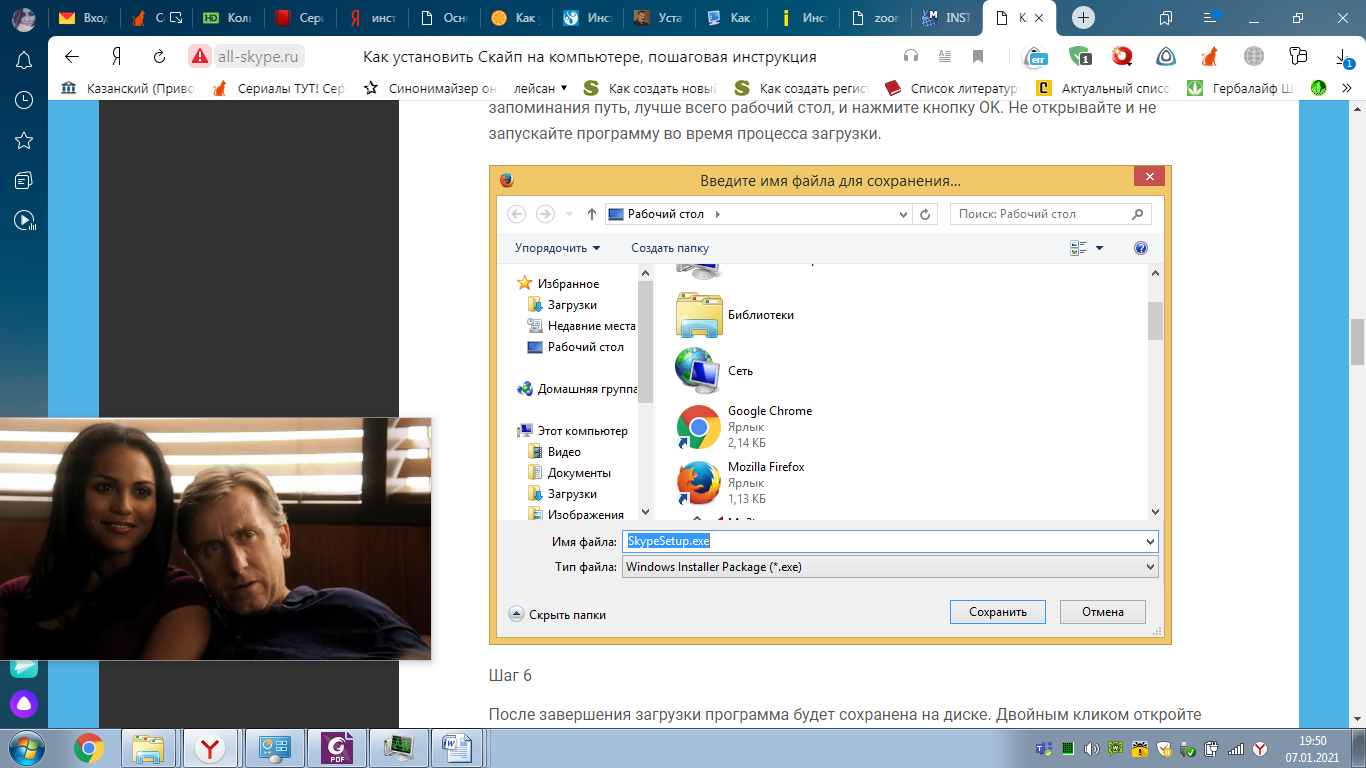Switch to the tab labeled INST

coord(947,18)
